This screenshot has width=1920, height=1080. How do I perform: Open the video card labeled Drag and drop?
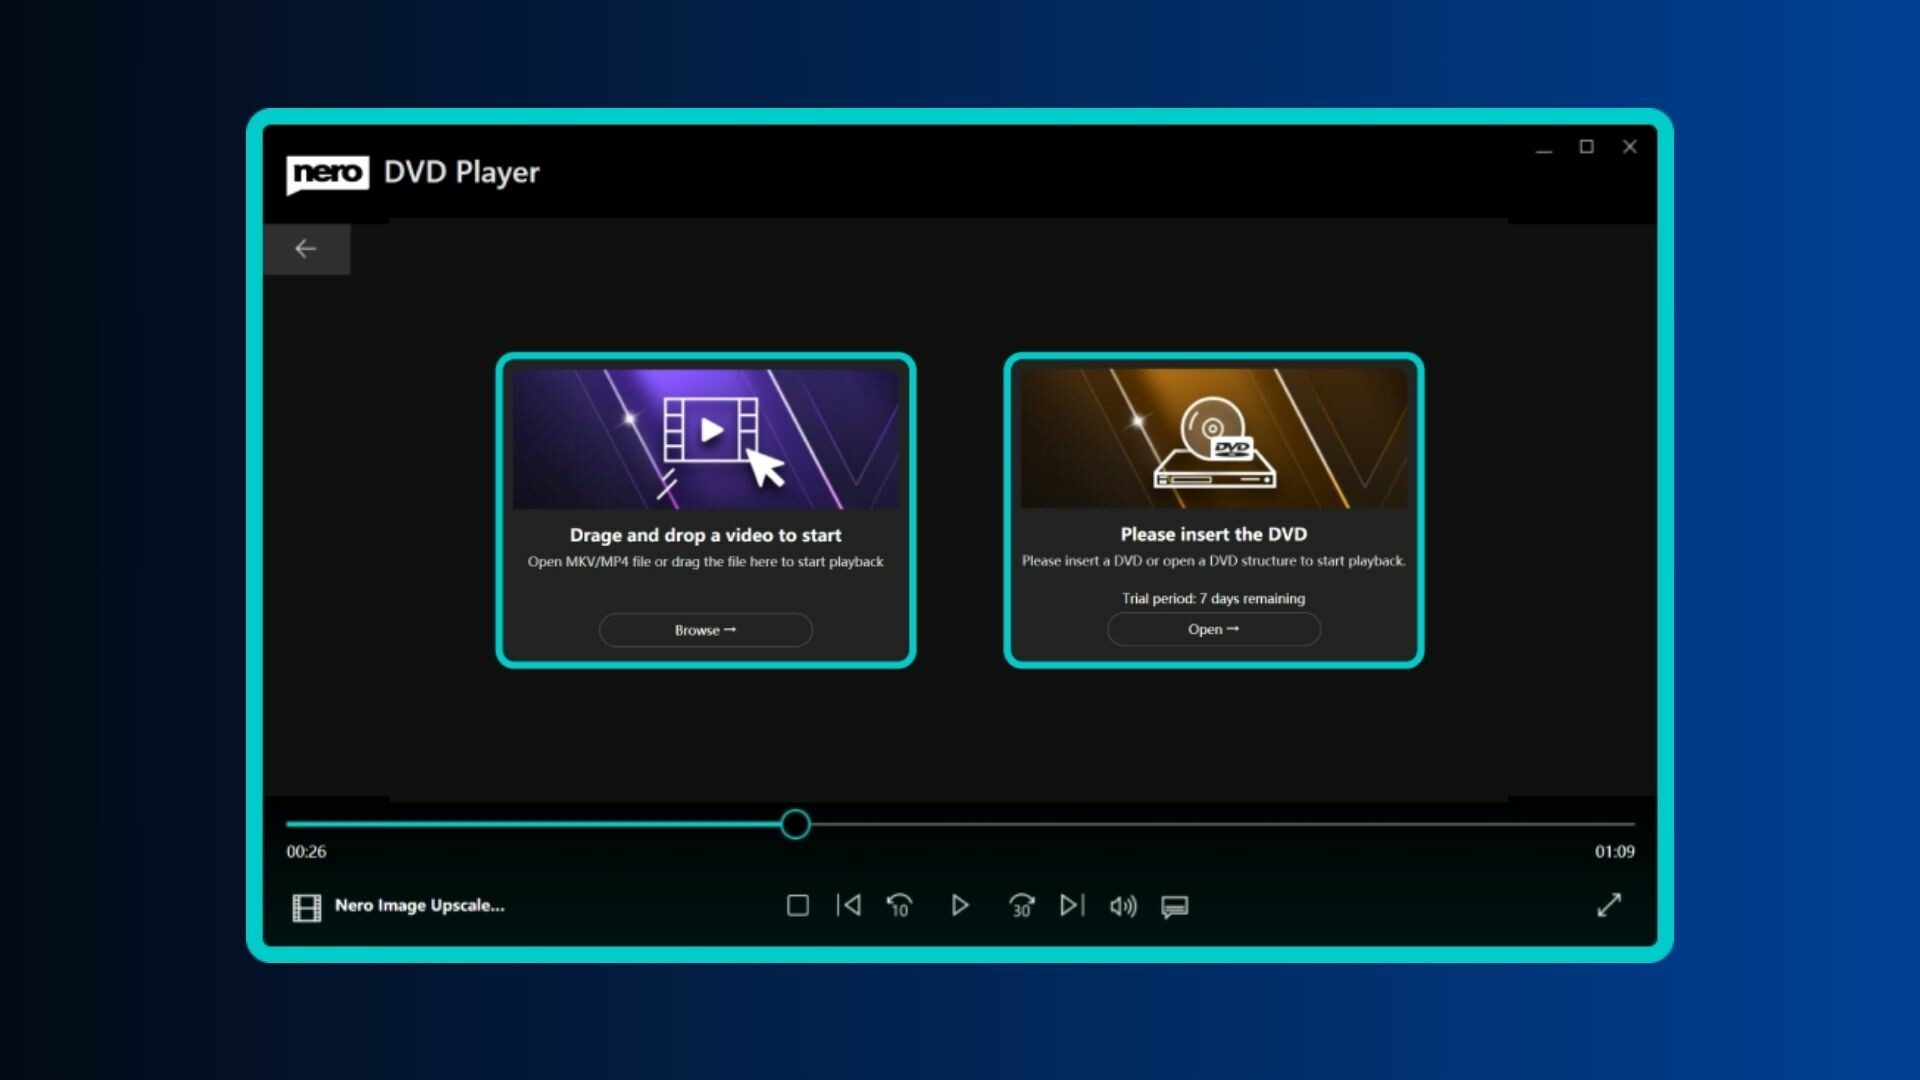(705, 438)
